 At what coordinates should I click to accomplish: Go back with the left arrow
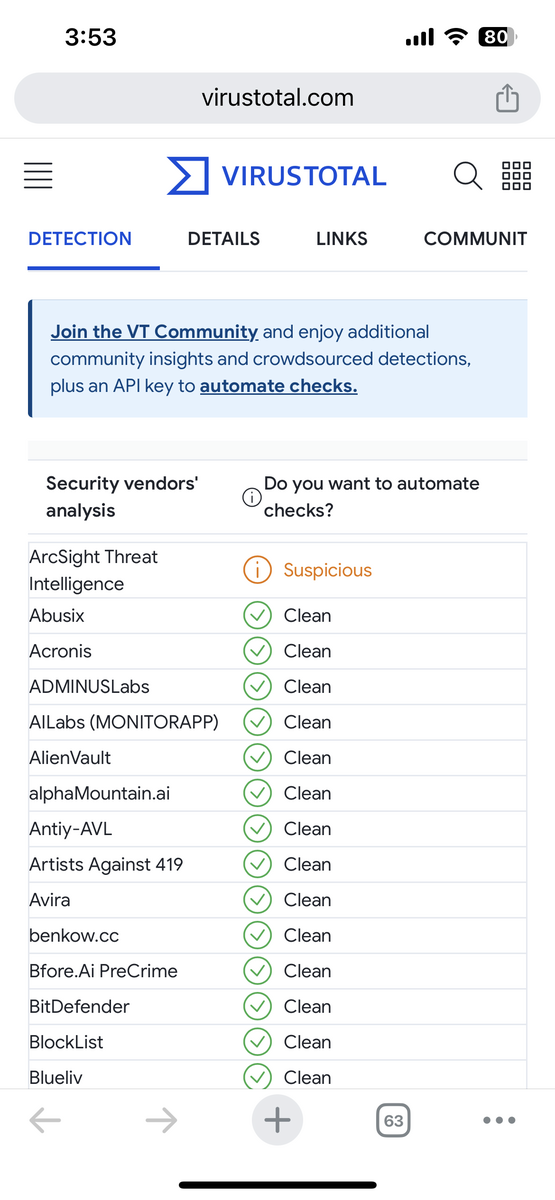pos(45,1120)
